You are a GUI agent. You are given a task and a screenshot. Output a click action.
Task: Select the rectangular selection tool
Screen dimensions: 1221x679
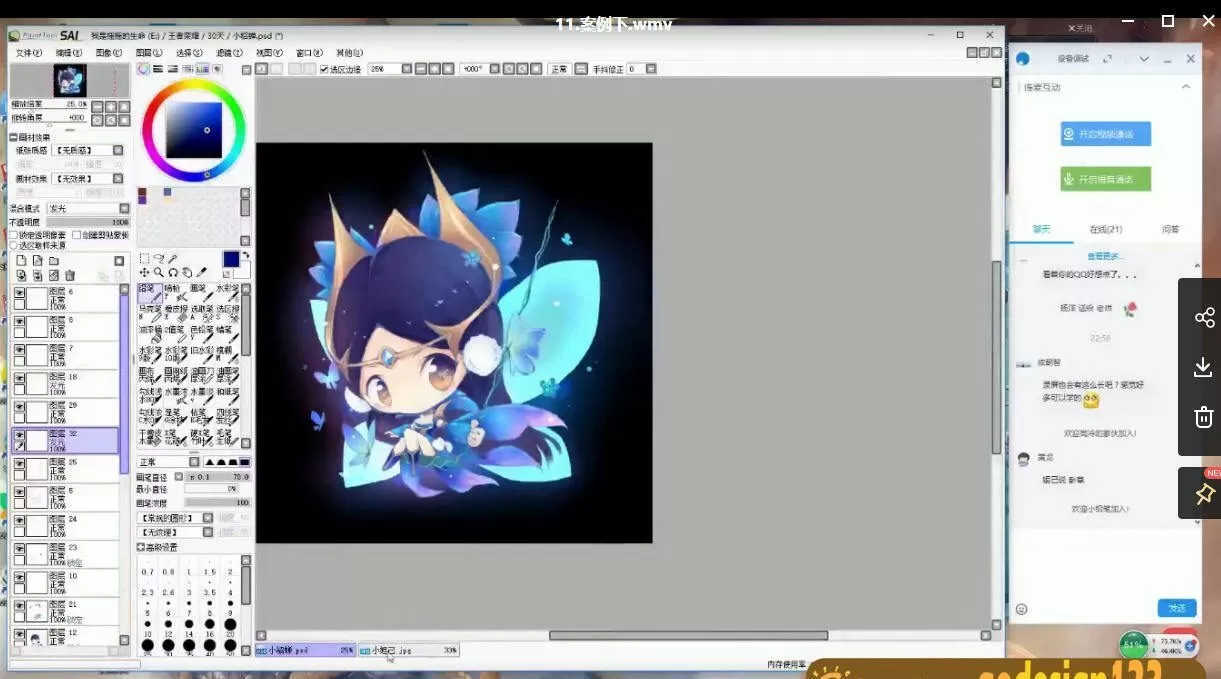click(x=144, y=259)
